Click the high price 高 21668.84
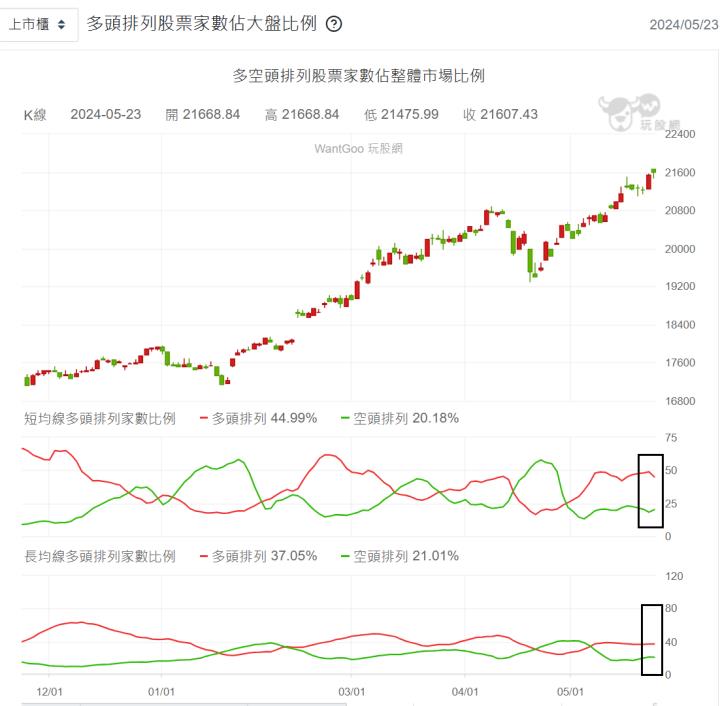This screenshot has width=720, height=706. [x=302, y=114]
